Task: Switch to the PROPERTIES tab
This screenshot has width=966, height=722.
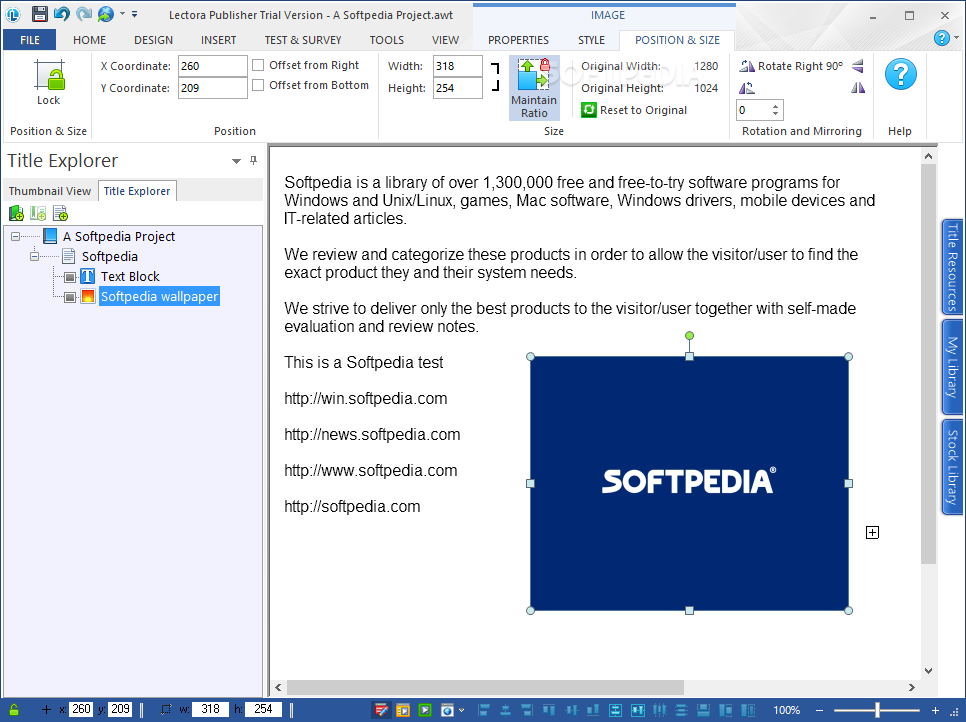Action: tap(518, 40)
